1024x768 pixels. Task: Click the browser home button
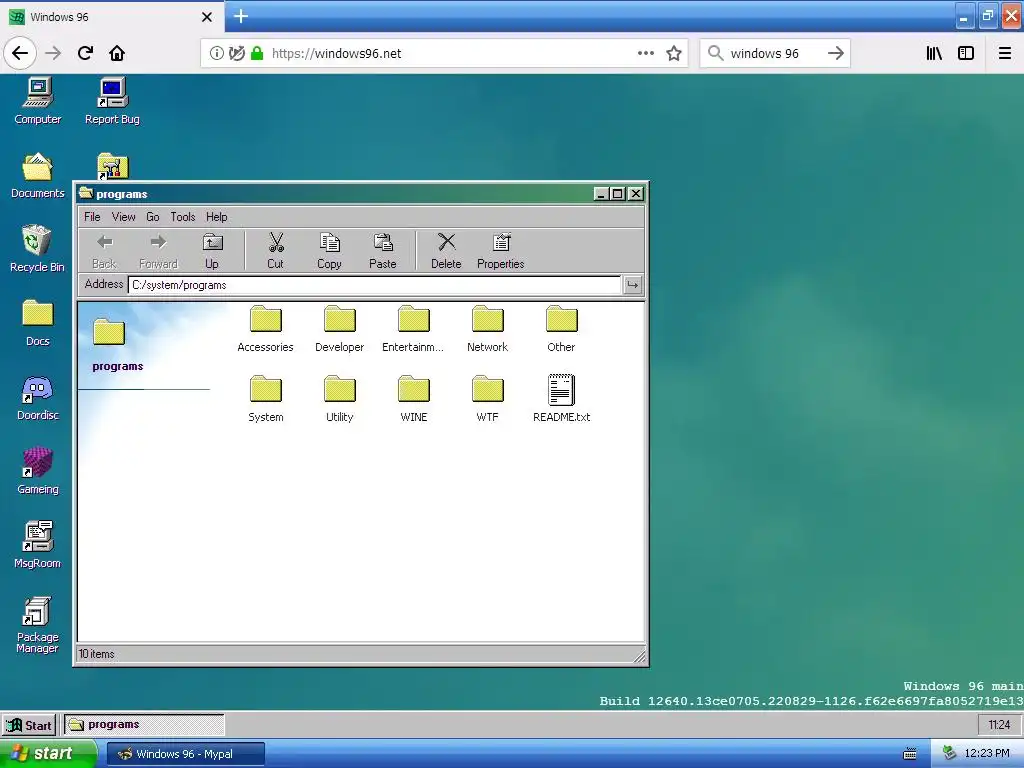click(x=117, y=53)
